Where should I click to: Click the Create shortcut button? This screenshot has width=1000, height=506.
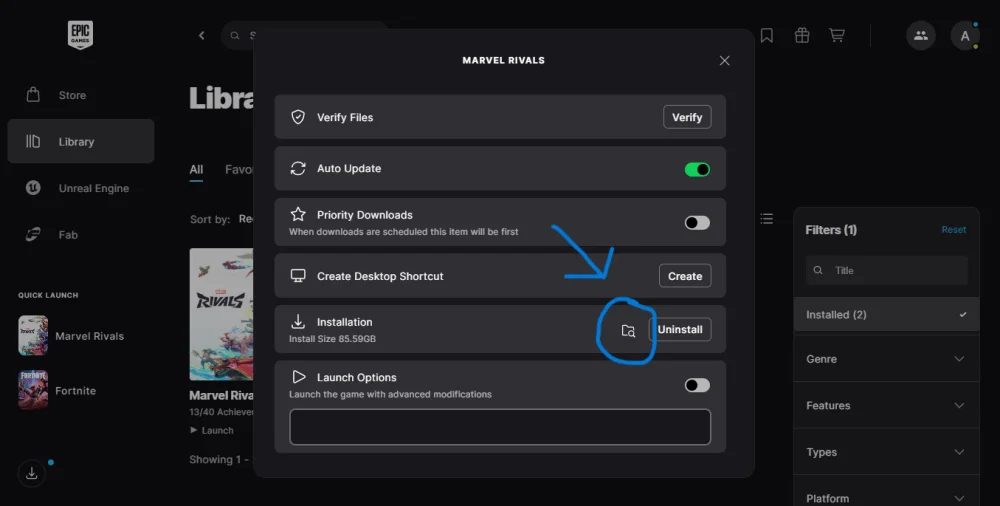coord(685,276)
